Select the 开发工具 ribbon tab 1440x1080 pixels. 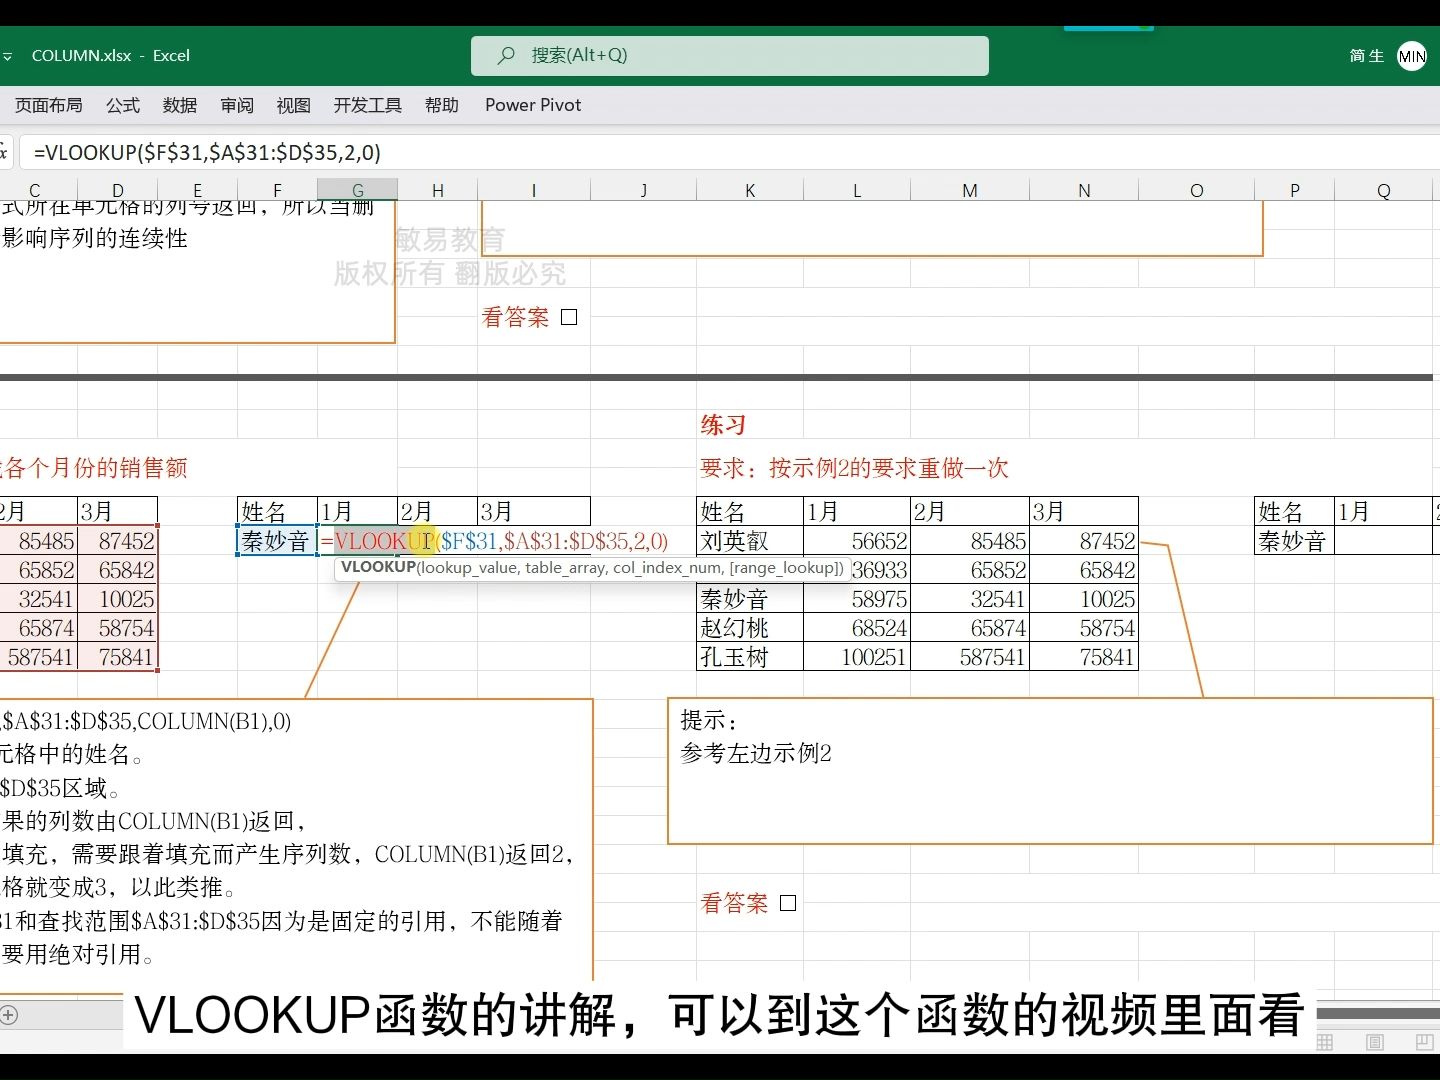tap(366, 105)
